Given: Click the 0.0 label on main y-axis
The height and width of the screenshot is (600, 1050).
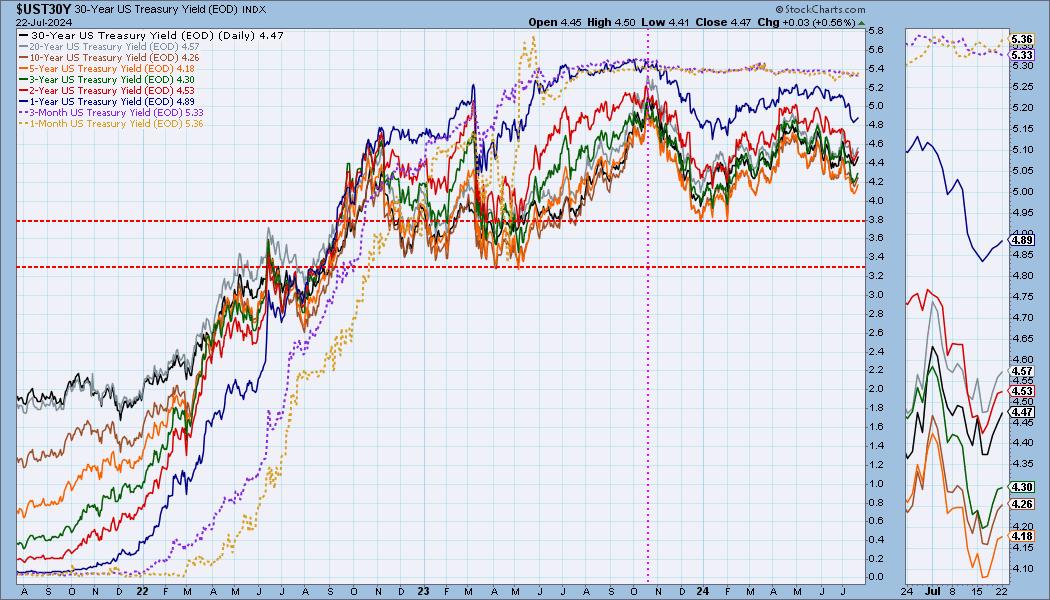Looking at the screenshot, I should (875, 577).
